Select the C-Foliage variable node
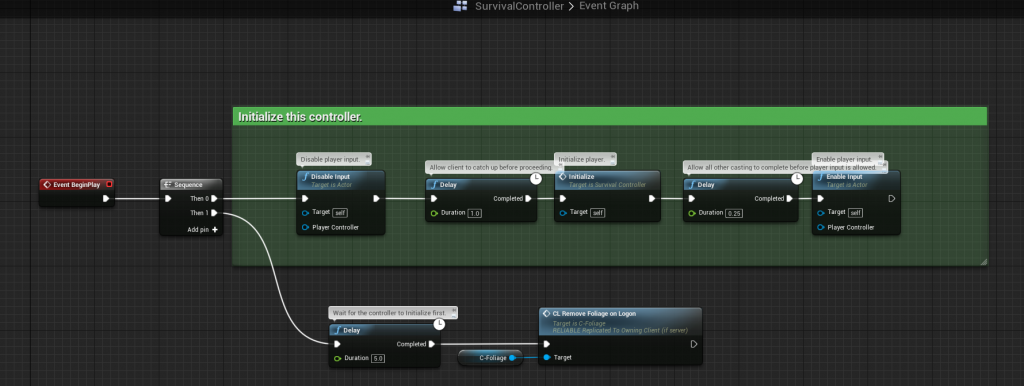 tap(490, 358)
